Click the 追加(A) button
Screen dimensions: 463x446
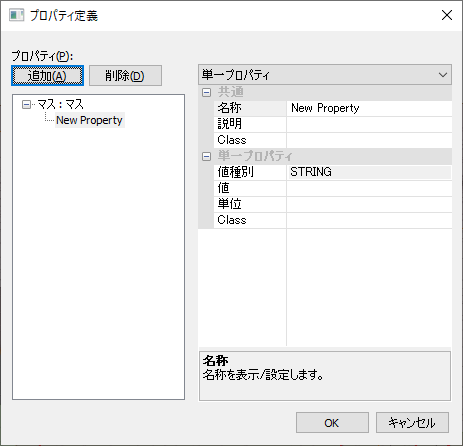(x=47, y=76)
